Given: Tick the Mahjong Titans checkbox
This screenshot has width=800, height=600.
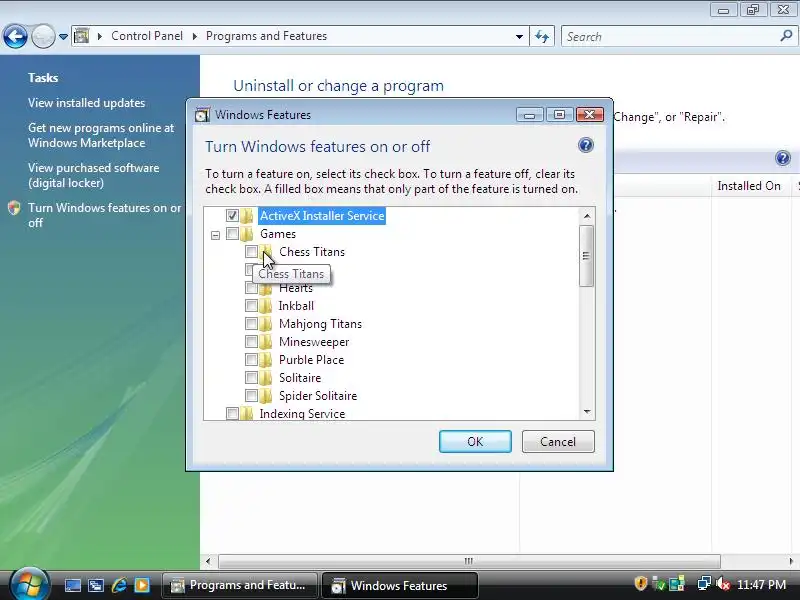Looking at the screenshot, I should [x=251, y=323].
